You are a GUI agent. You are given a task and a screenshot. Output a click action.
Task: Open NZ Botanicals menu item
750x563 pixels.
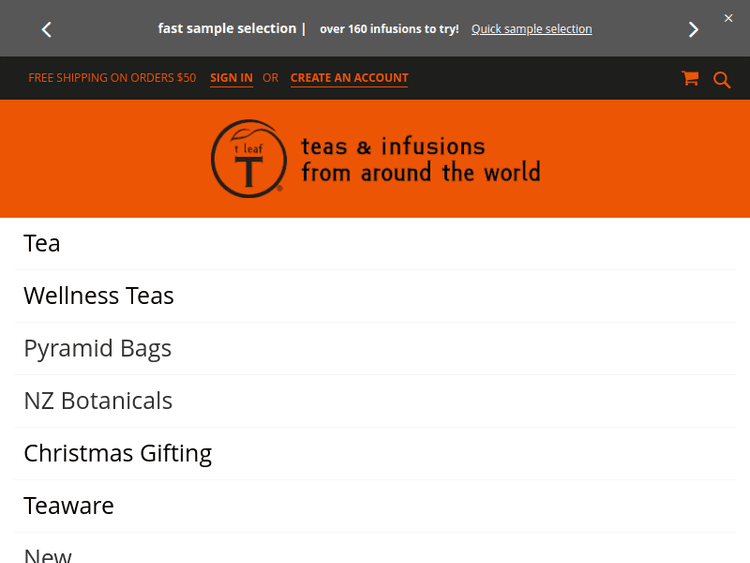98,401
